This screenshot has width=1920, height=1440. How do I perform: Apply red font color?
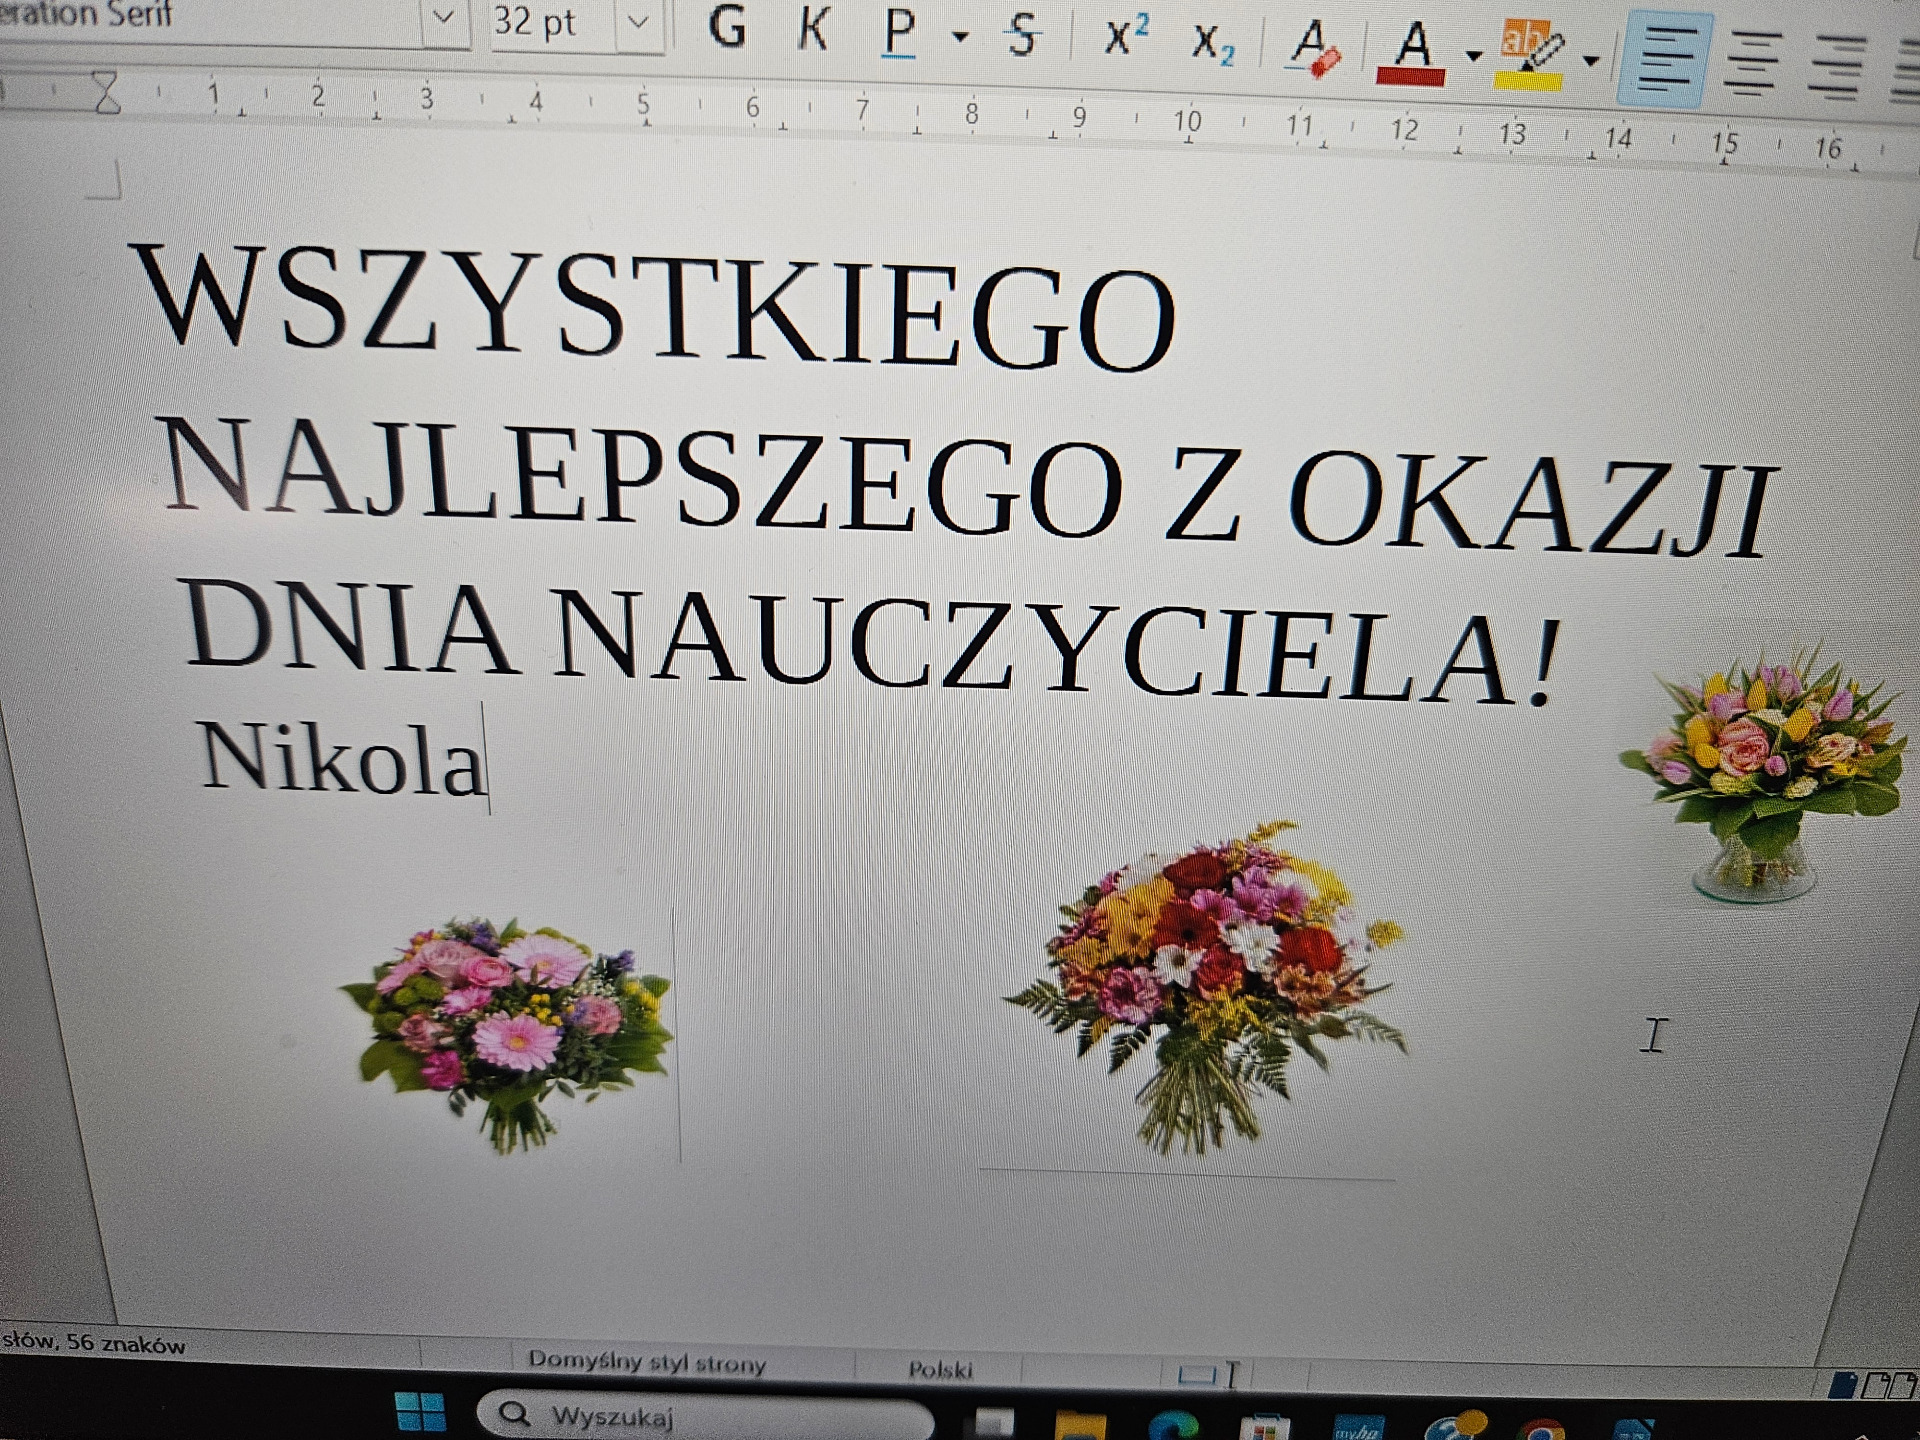click(x=1410, y=53)
